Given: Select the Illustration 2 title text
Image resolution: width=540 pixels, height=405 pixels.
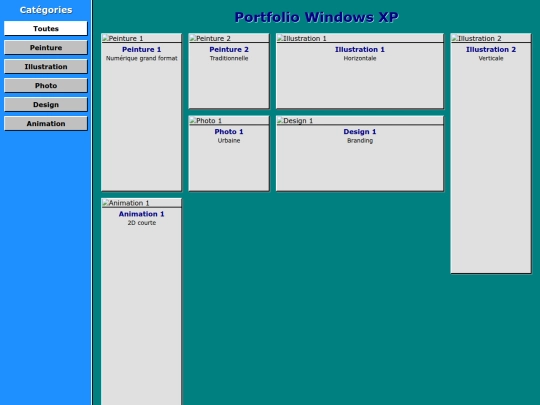Looking at the screenshot, I should tap(491, 50).
